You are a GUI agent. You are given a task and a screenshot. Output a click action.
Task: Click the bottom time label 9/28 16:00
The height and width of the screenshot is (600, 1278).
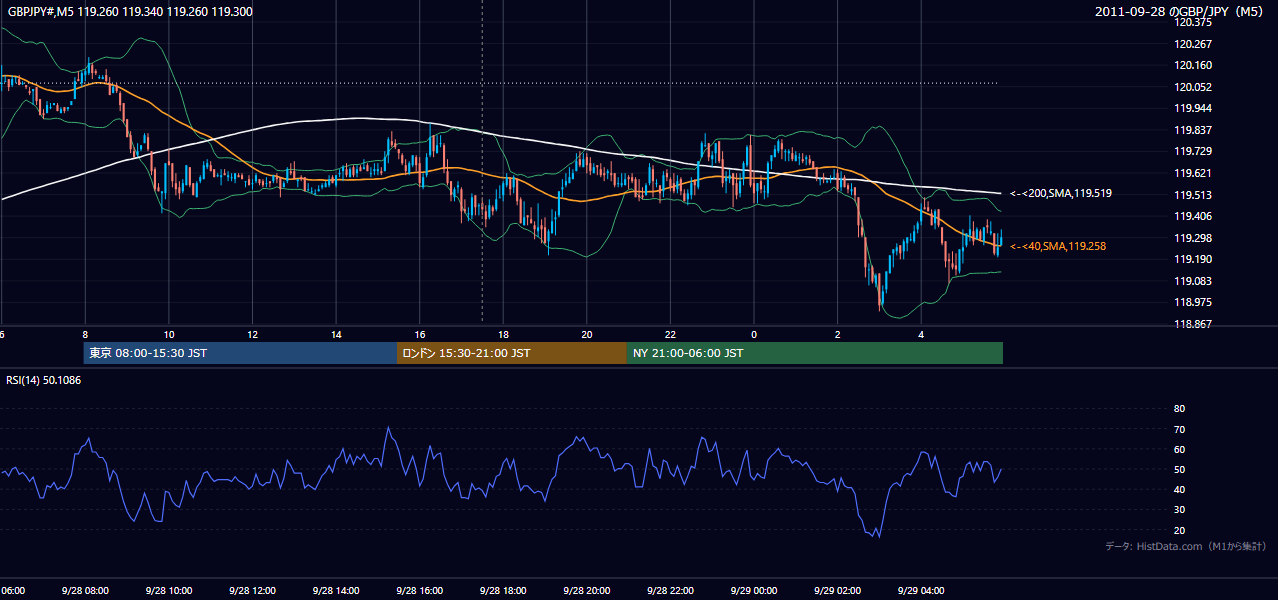[419, 590]
